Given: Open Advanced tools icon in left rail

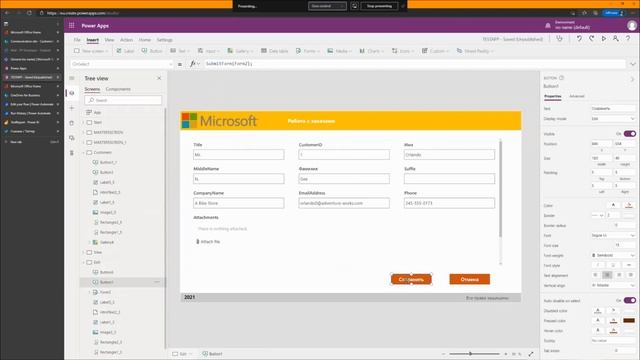Looking at the screenshot, I should (x=72, y=153).
